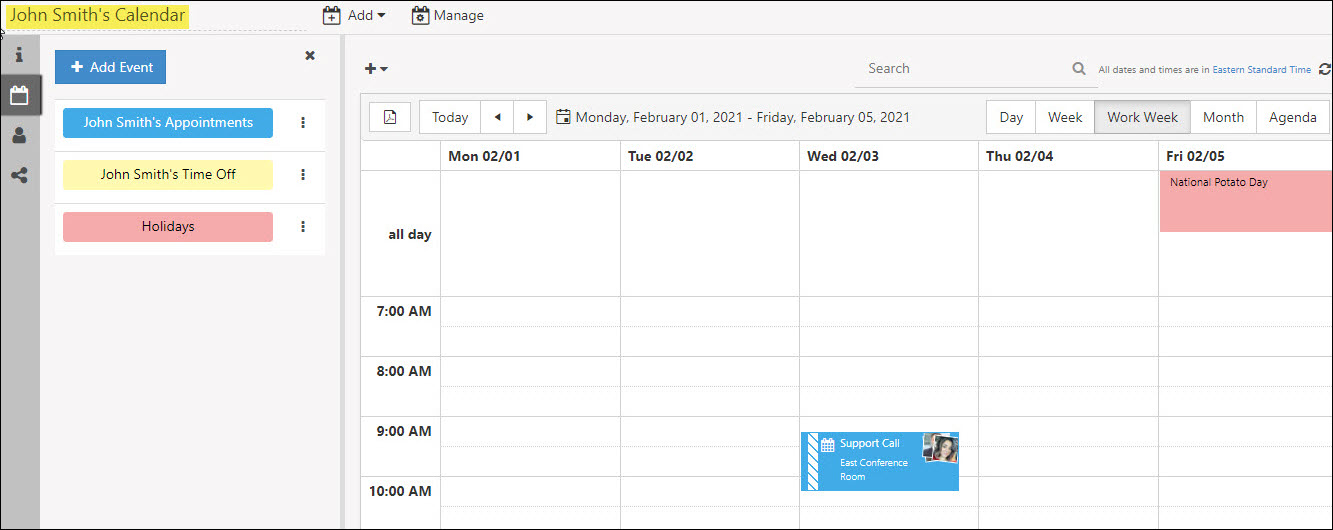Click the 10:00 AM time label

(x=400, y=491)
